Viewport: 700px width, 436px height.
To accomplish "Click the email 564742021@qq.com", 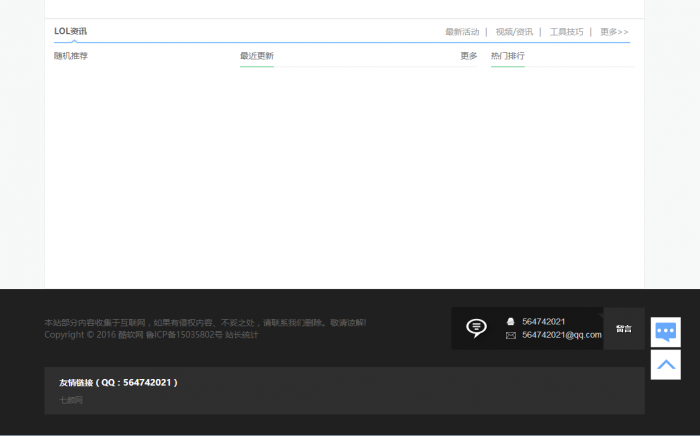I will [562, 335].
